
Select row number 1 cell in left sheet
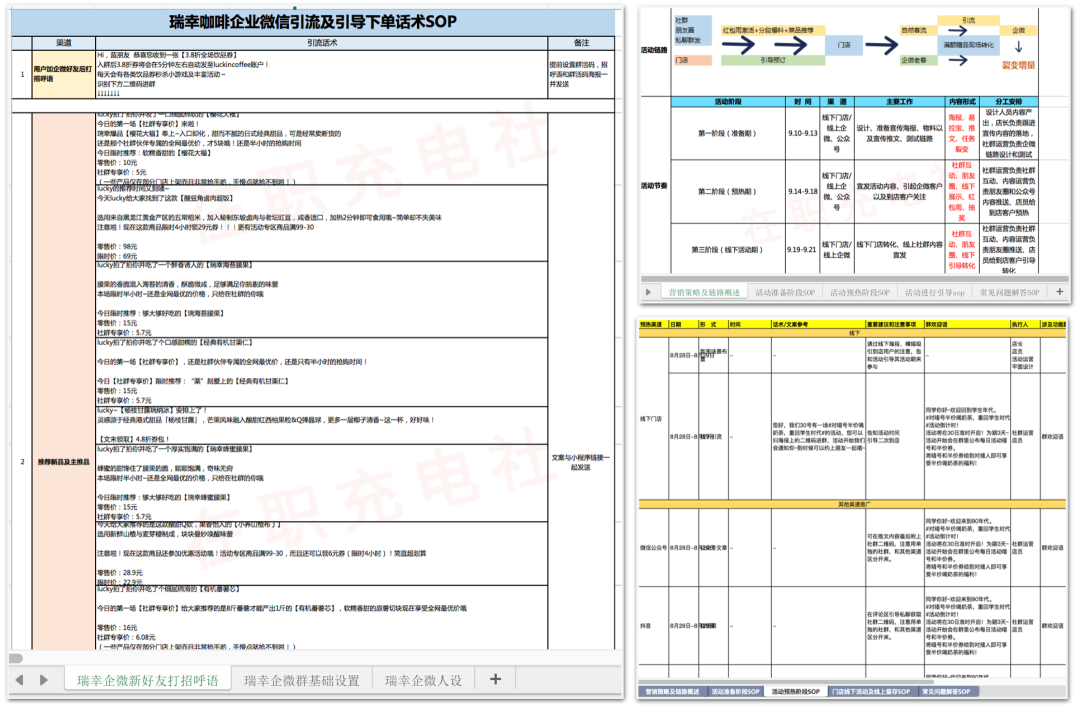(x=22, y=74)
